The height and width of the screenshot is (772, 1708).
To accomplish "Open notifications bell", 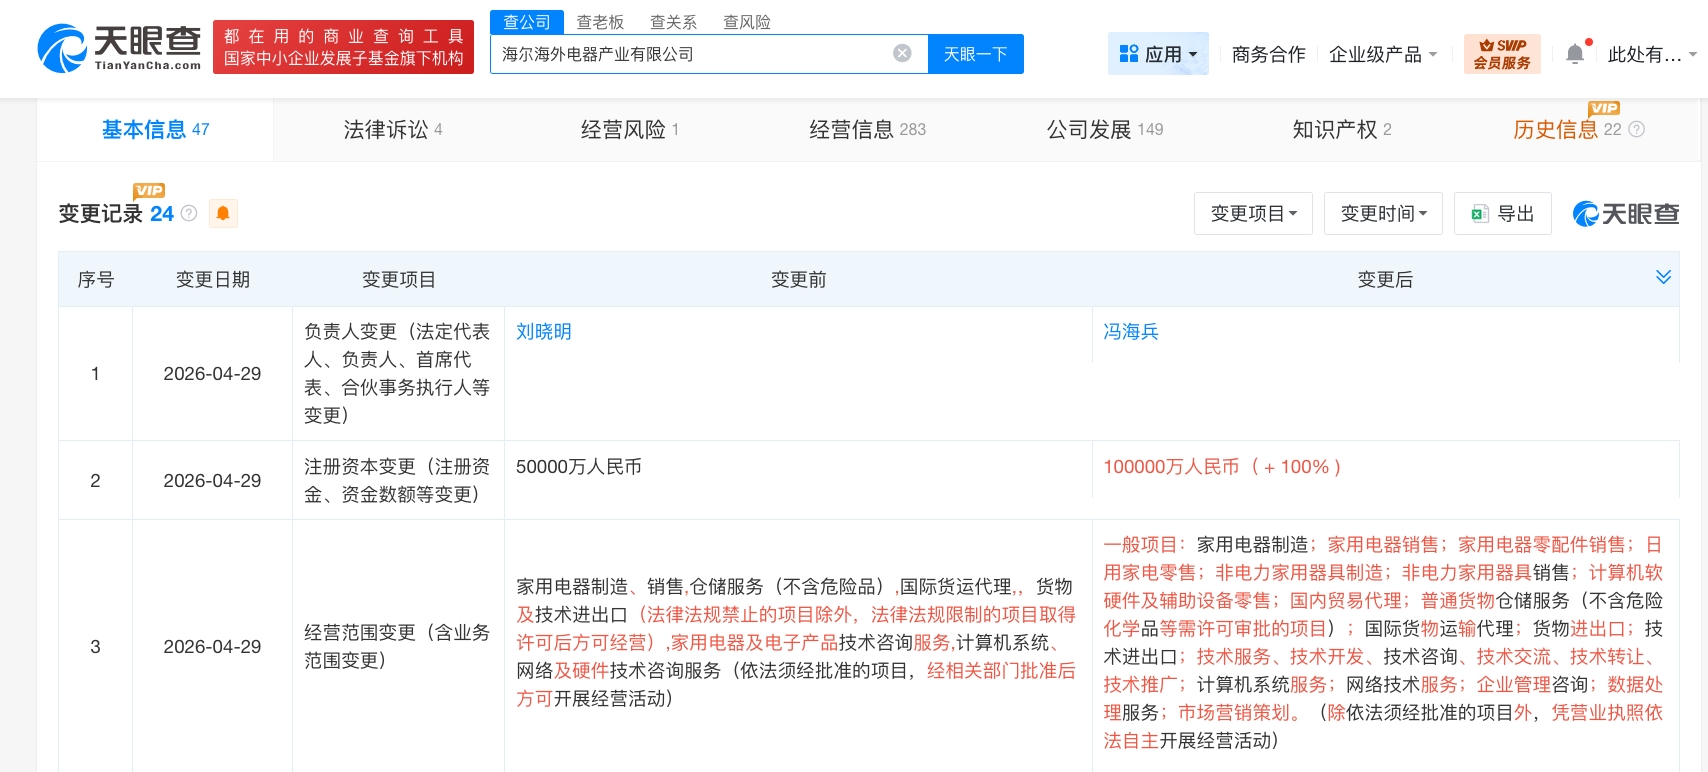I will pos(1575,54).
